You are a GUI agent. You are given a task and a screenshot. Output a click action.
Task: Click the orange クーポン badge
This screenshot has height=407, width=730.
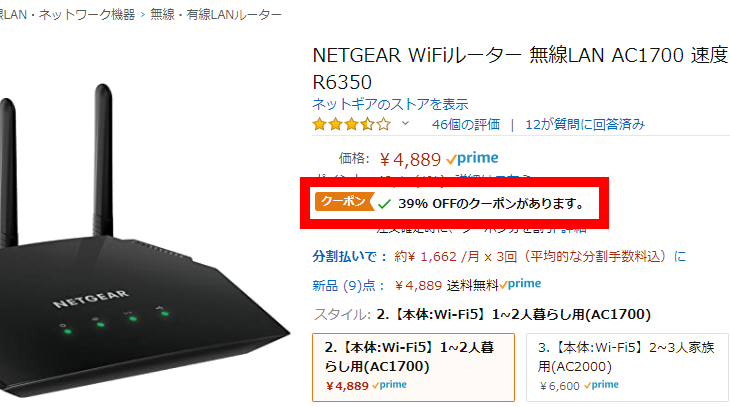click(343, 202)
